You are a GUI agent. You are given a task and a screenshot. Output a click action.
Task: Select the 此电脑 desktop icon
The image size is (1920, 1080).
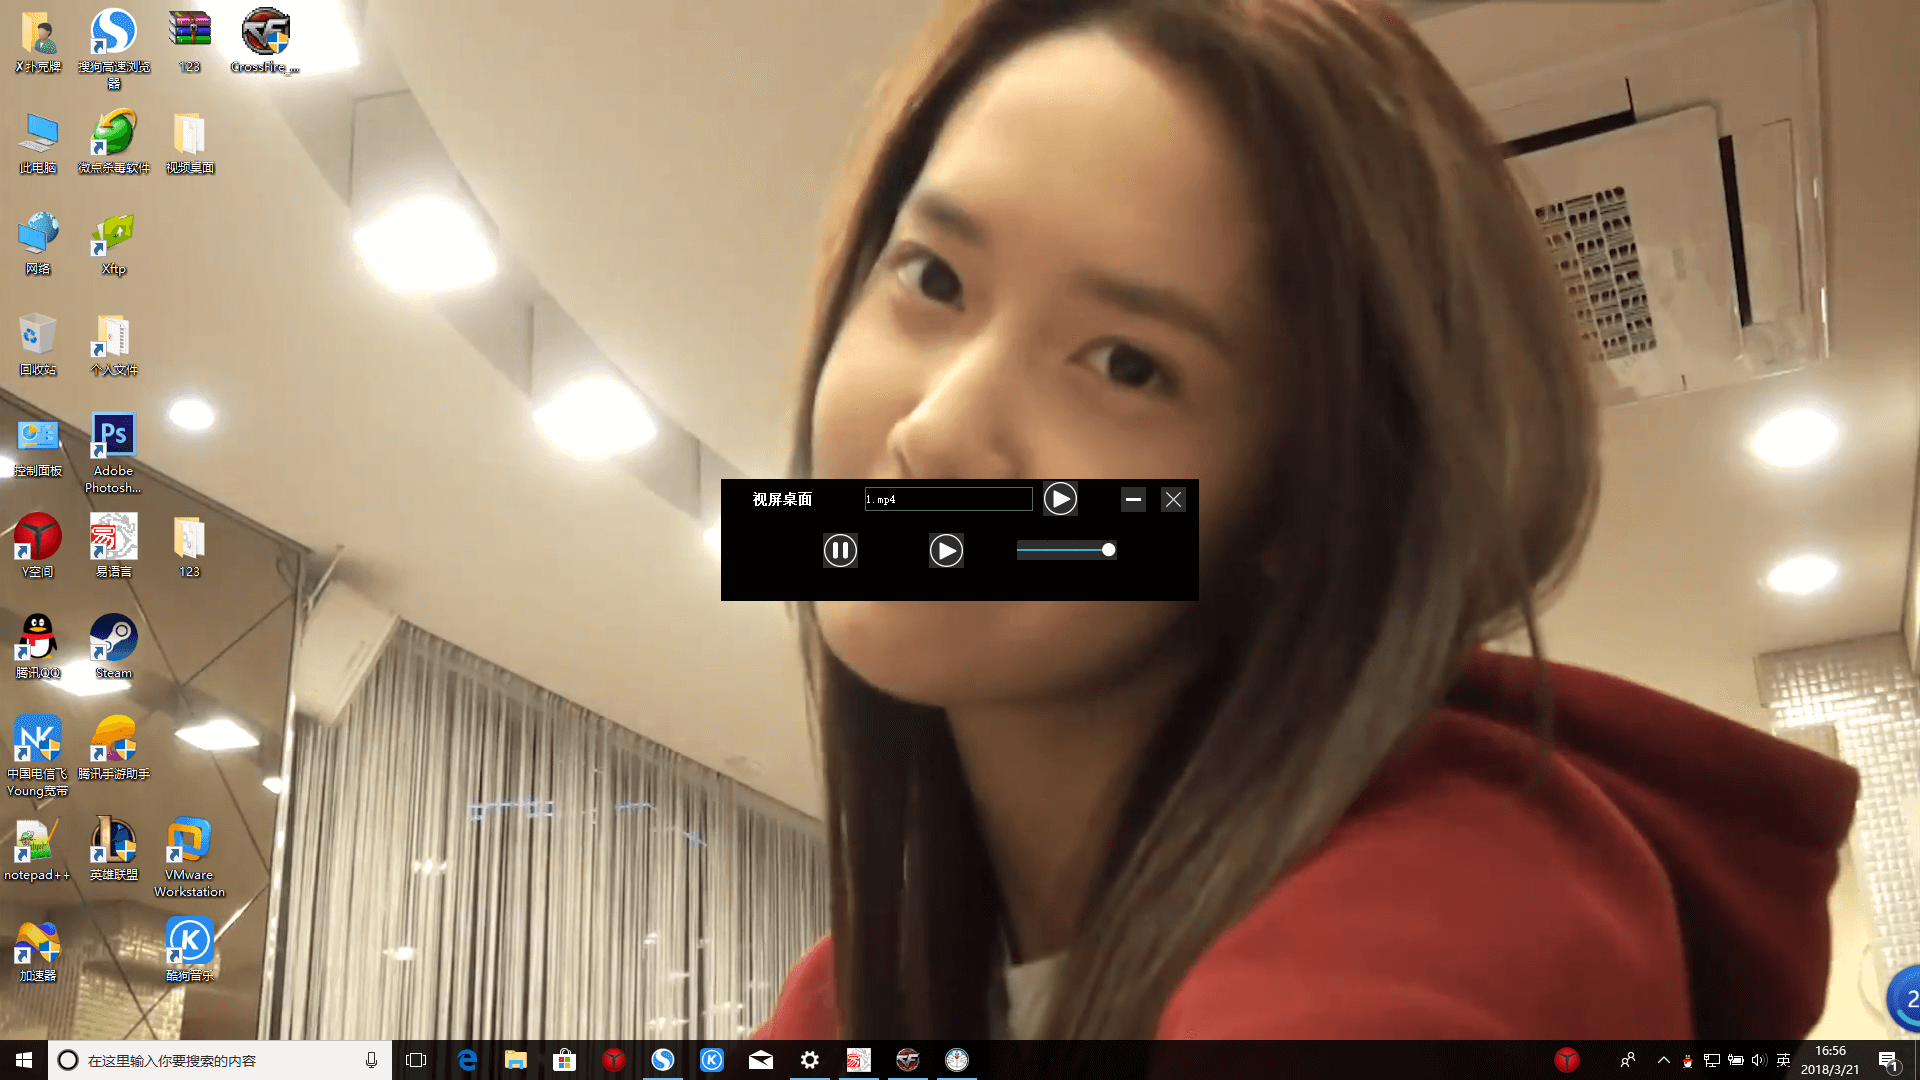(38, 143)
